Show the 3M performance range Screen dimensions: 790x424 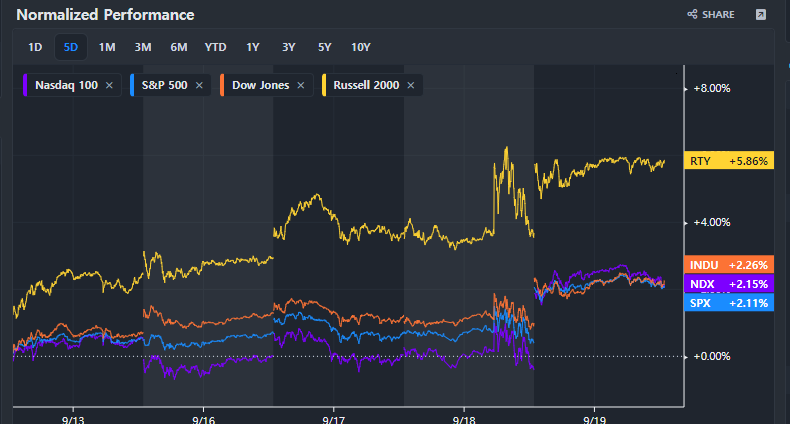click(x=143, y=47)
